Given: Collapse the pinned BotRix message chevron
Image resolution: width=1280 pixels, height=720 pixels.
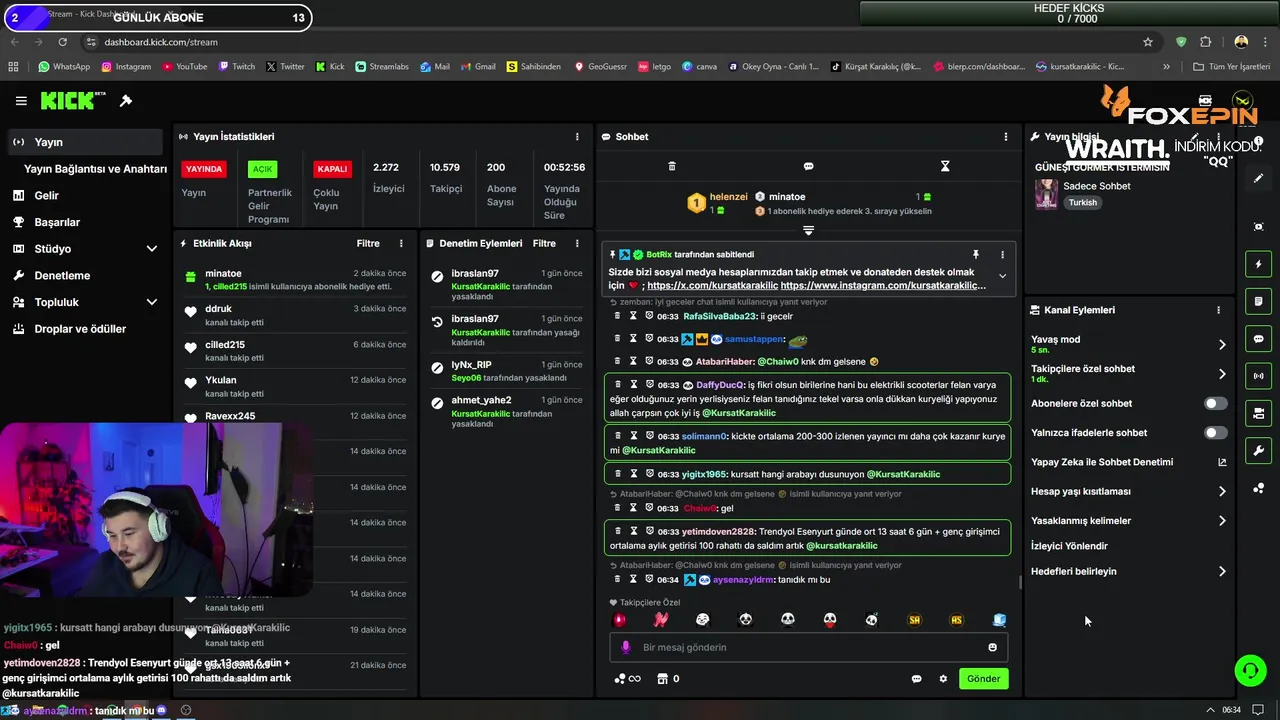Looking at the screenshot, I should click(1002, 276).
